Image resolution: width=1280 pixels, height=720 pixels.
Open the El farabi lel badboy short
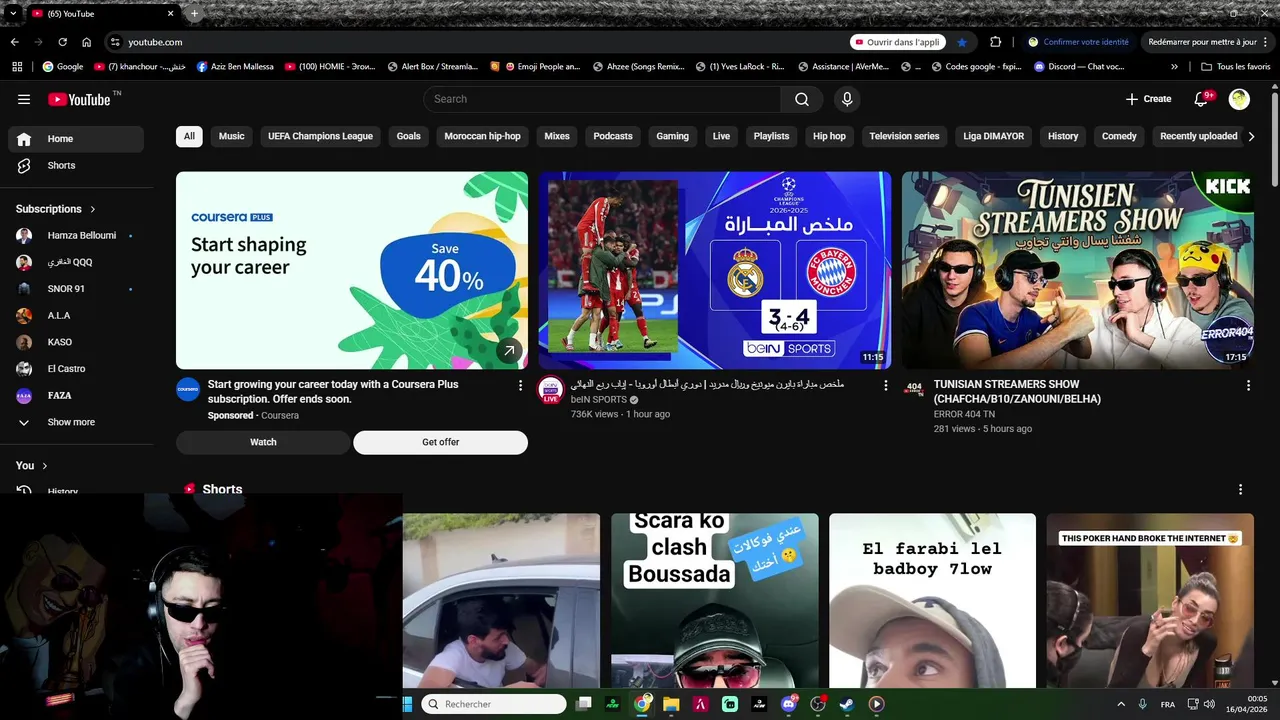point(932,601)
